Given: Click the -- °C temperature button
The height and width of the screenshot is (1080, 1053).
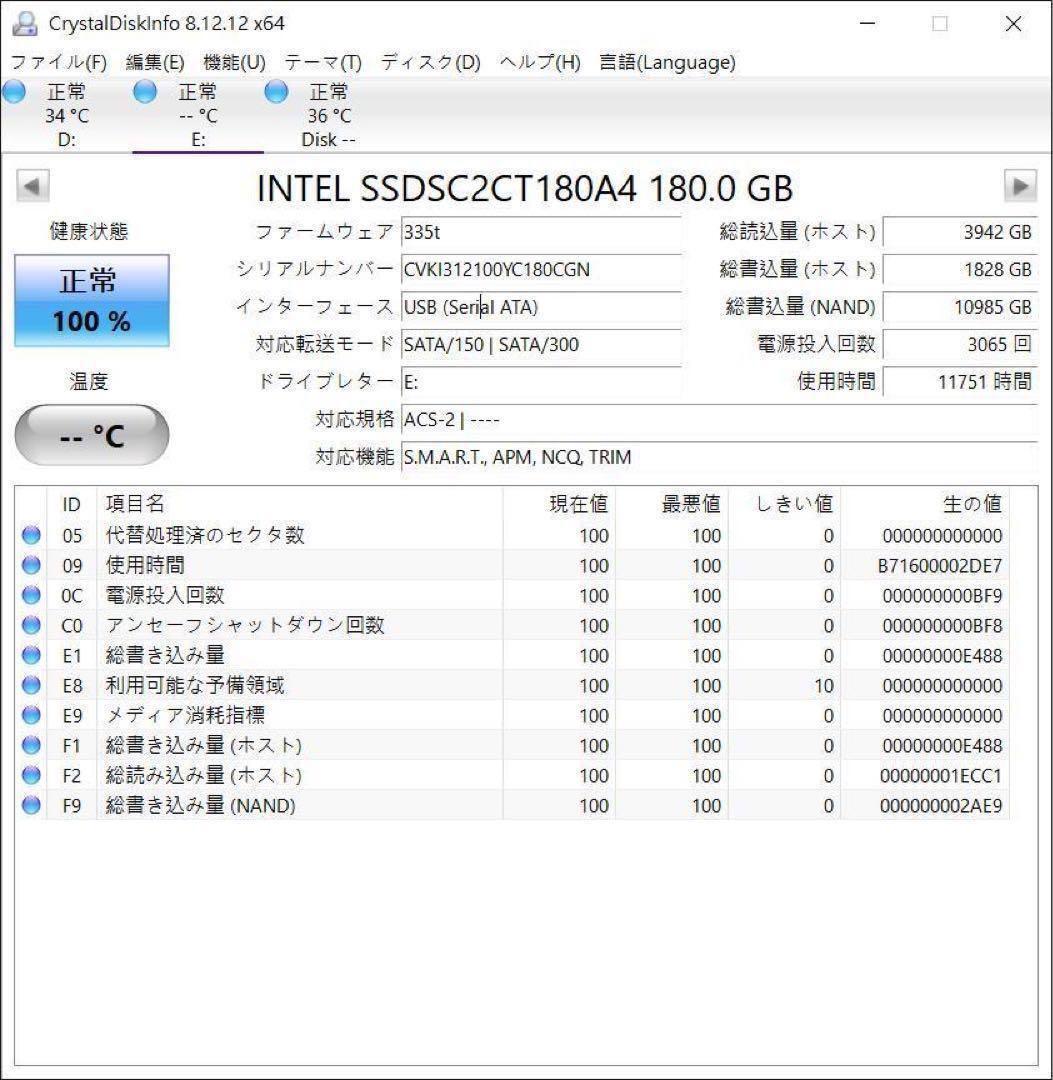Looking at the screenshot, I should pyautogui.click(x=91, y=434).
